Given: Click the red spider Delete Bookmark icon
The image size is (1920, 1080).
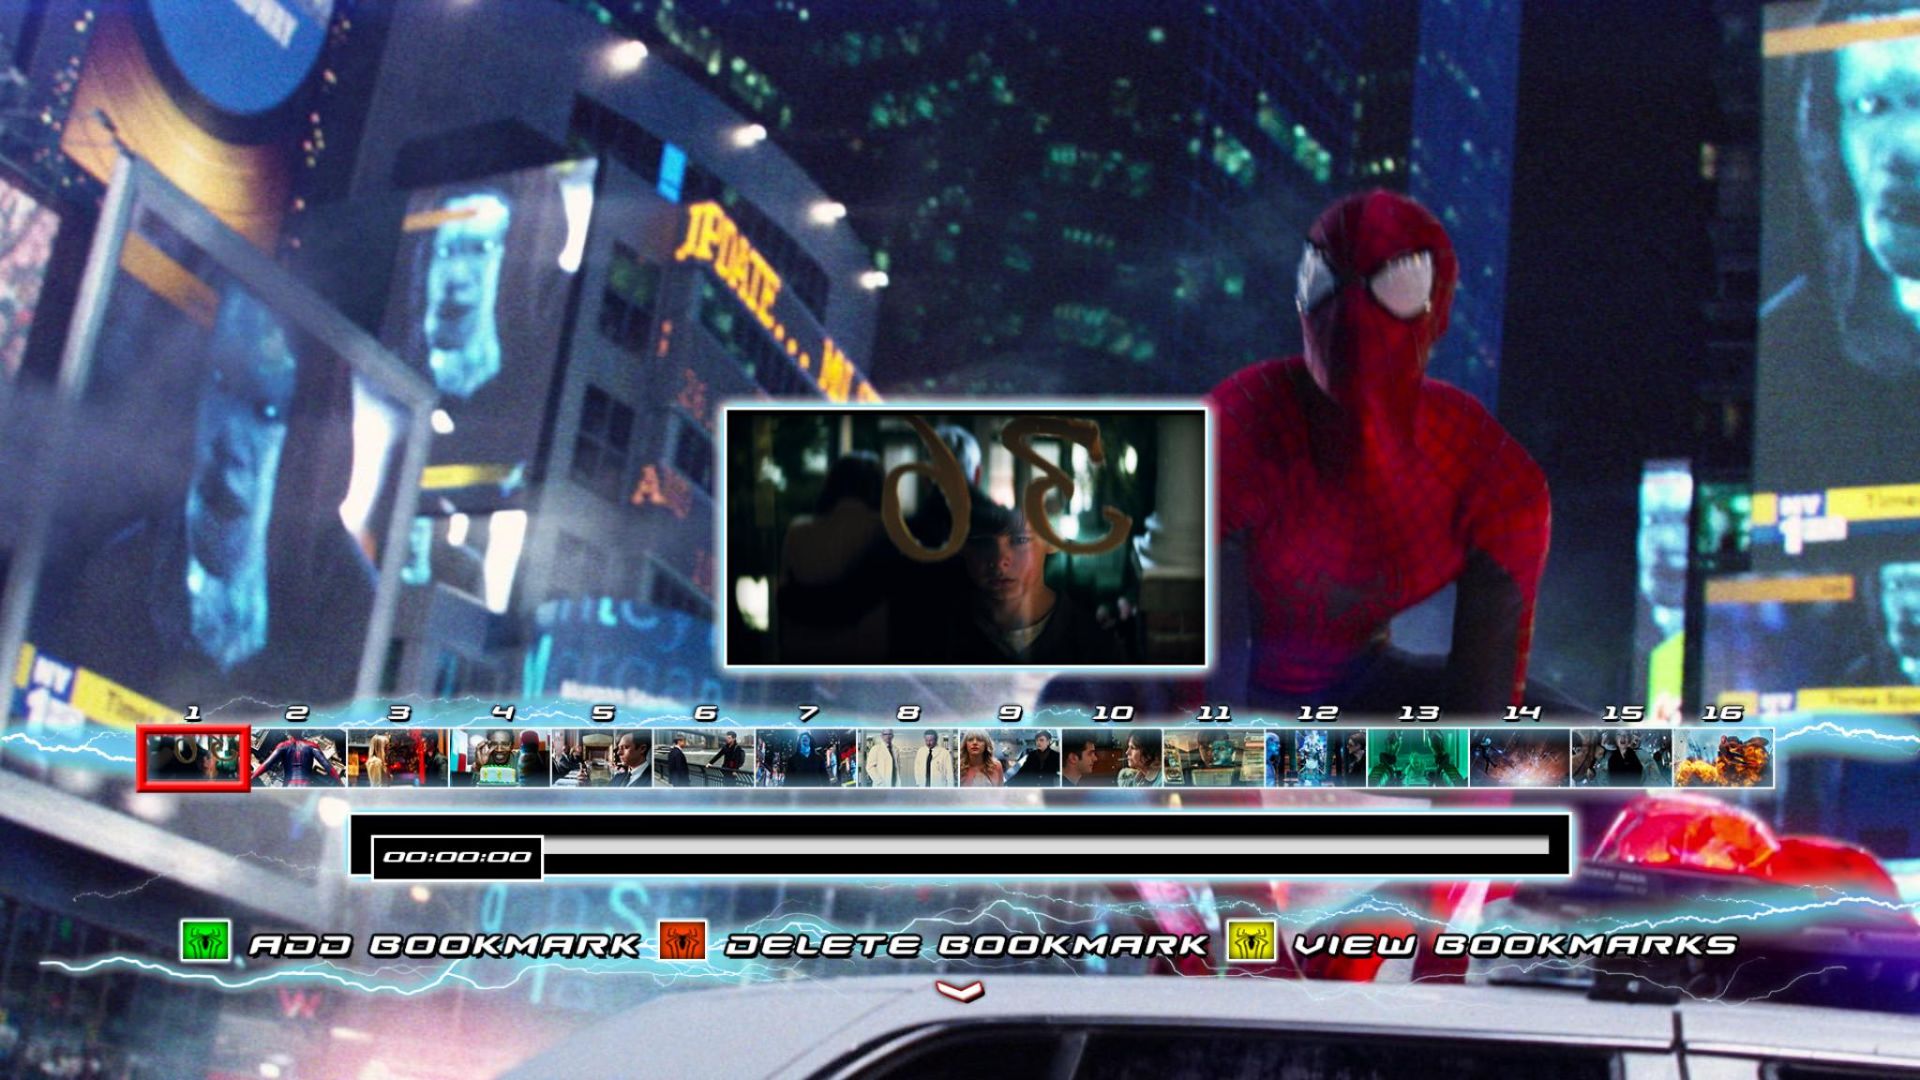Looking at the screenshot, I should click(x=683, y=942).
